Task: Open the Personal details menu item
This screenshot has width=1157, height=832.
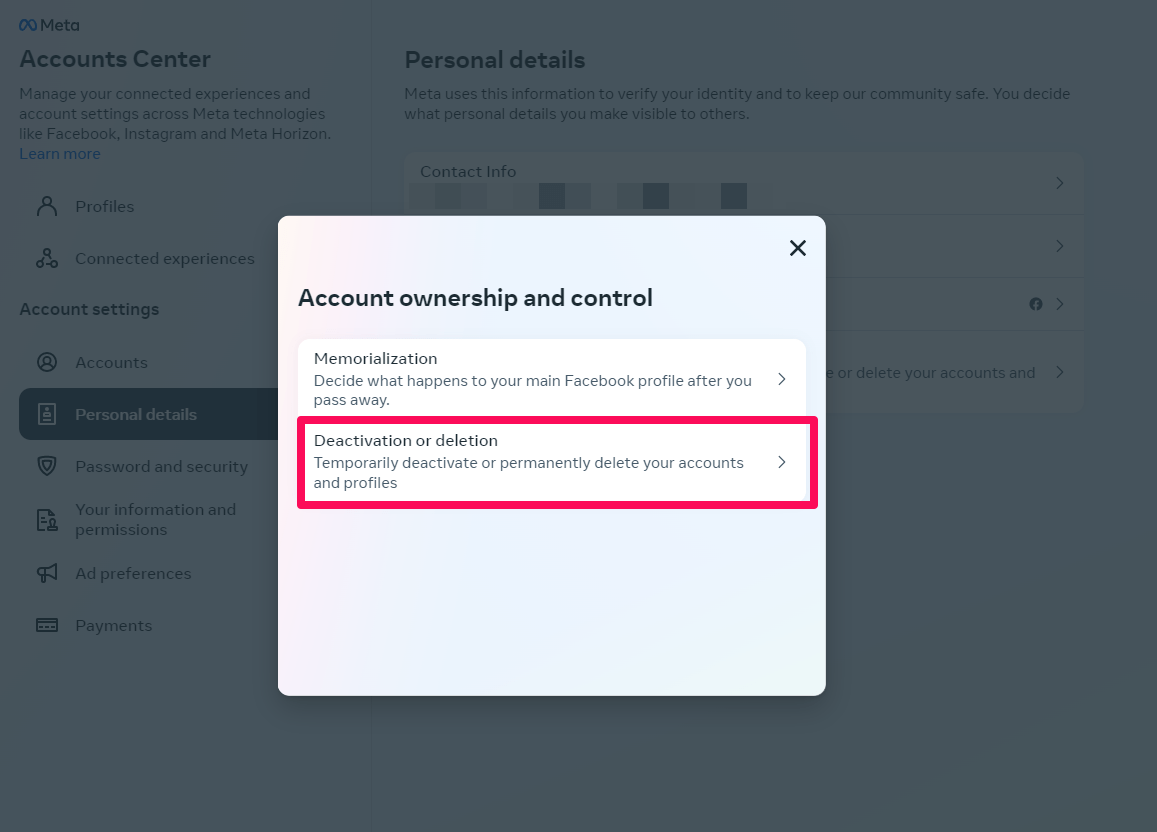Action: pyautogui.click(x=136, y=415)
